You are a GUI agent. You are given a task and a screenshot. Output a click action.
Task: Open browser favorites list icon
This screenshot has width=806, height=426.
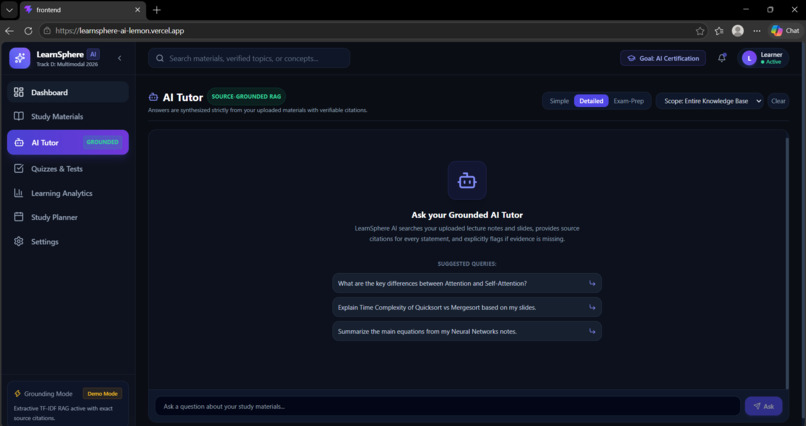point(719,31)
